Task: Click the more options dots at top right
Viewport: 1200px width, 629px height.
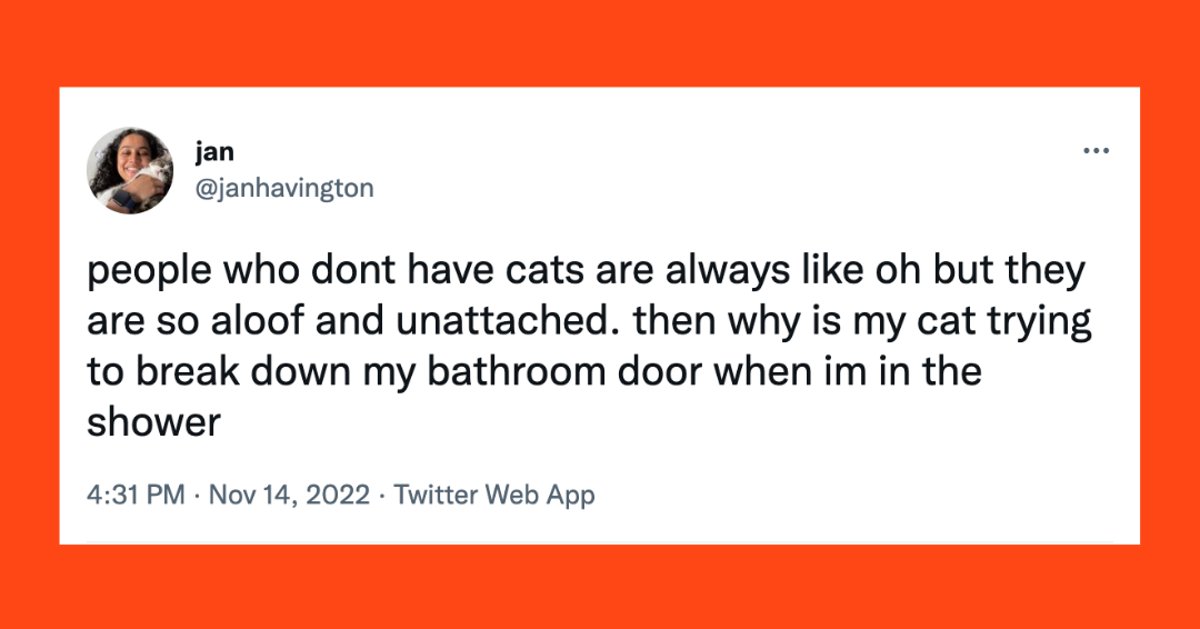Action: pyautogui.click(x=1097, y=150)
